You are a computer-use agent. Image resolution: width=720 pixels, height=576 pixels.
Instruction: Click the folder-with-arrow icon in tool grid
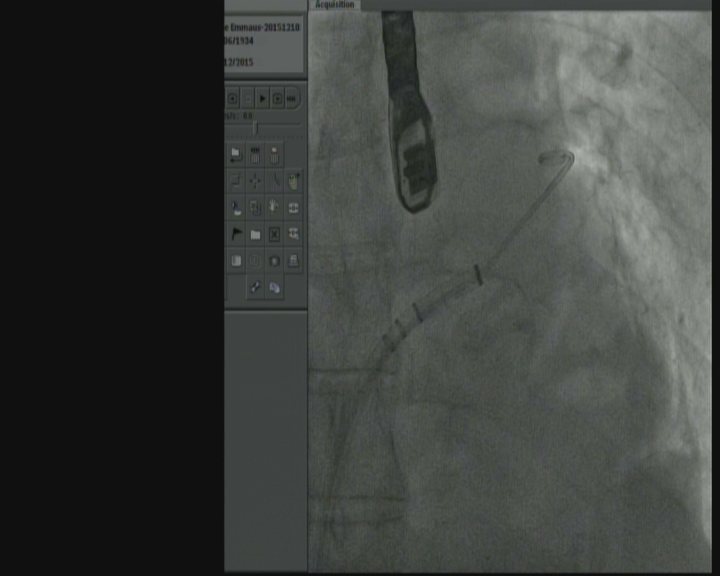[236, 154]
